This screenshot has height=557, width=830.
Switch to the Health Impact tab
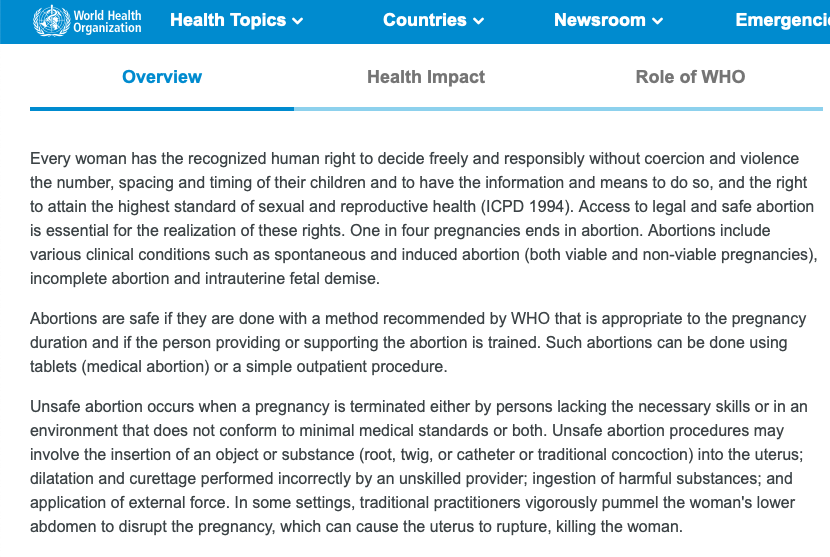coord(426,77)
